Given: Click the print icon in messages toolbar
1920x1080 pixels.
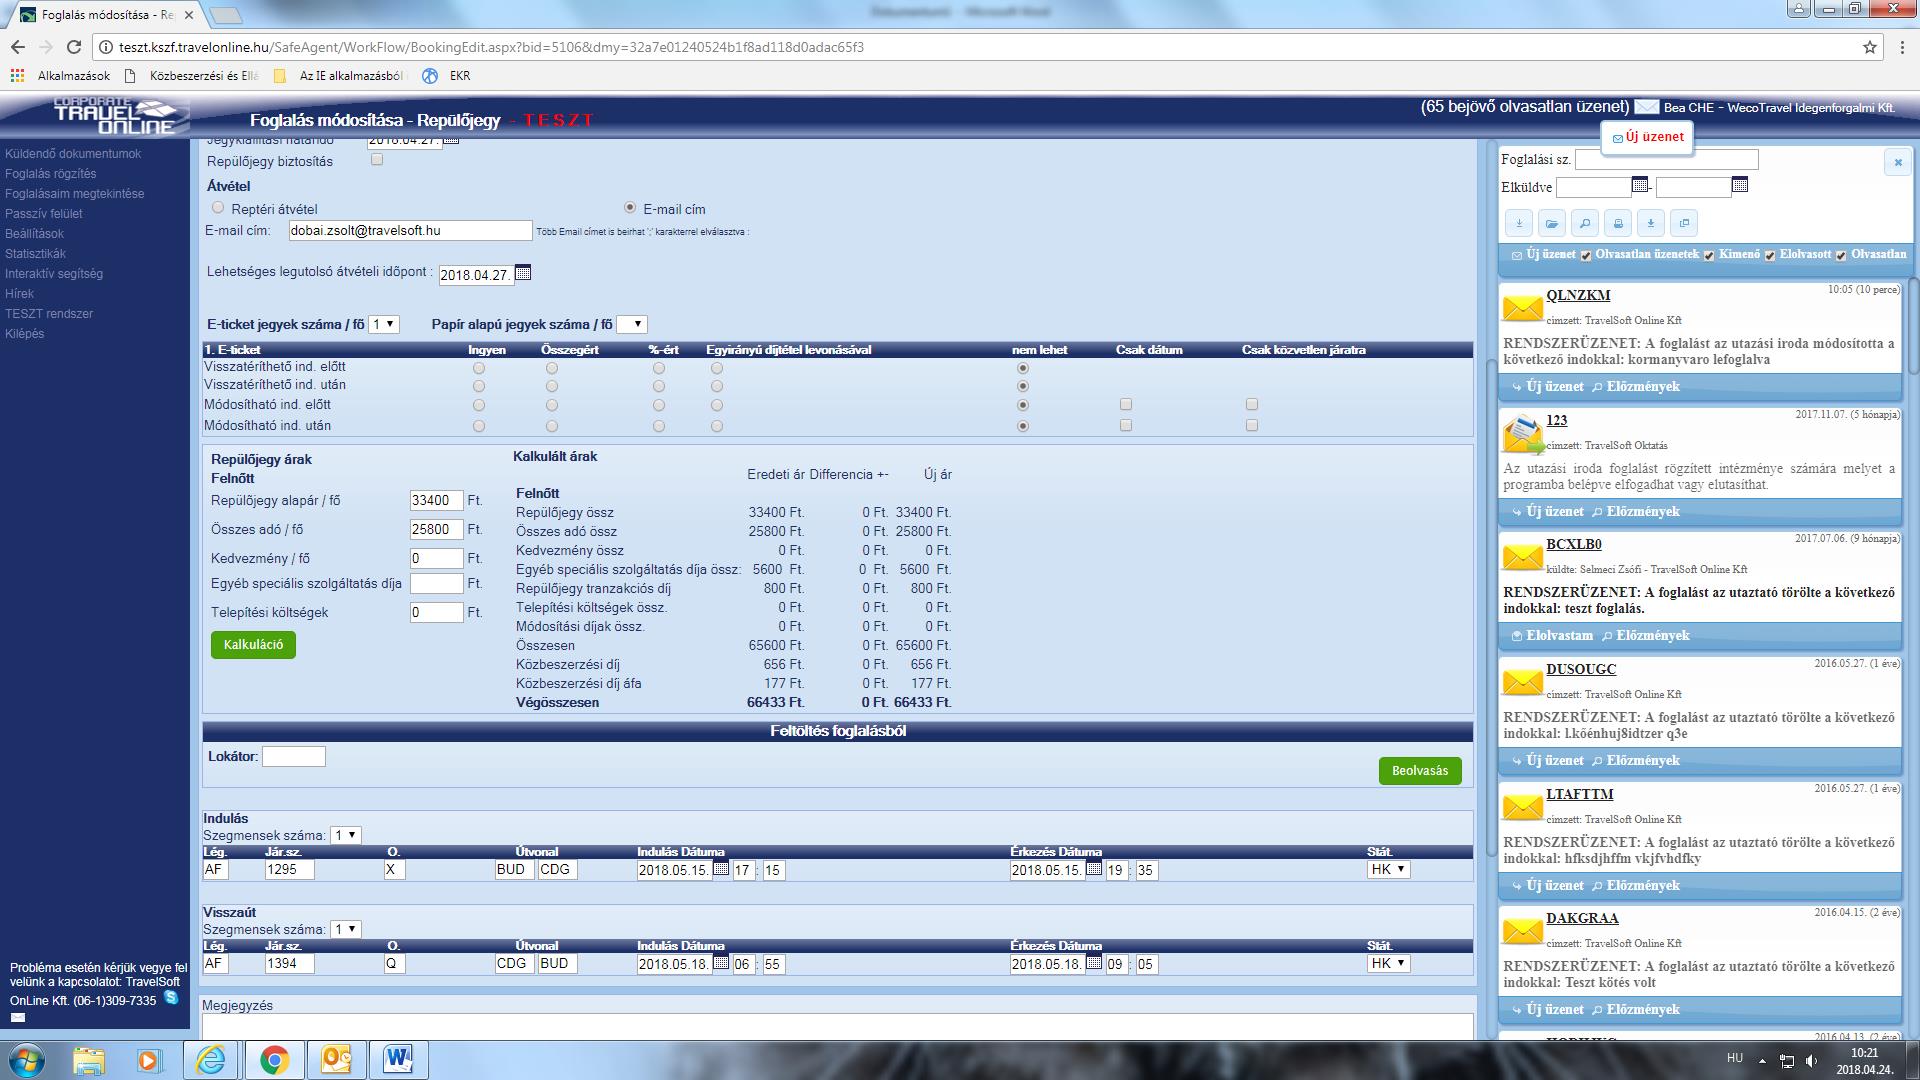Looking at the screenshot, I should click(x=1618, y=223).
